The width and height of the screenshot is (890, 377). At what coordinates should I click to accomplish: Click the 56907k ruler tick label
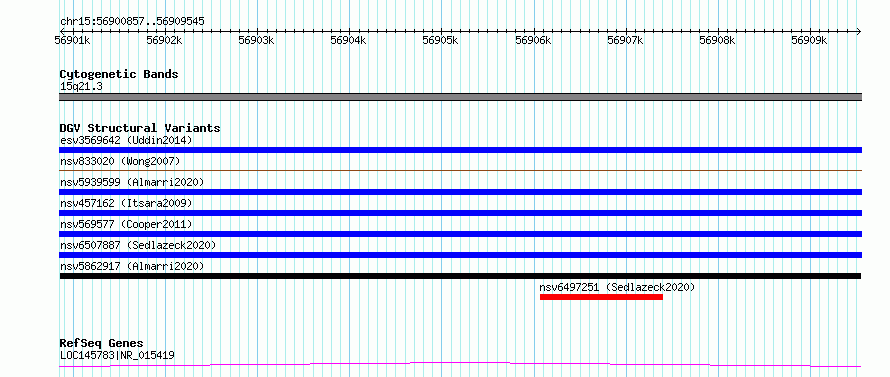tap(625, 40)
